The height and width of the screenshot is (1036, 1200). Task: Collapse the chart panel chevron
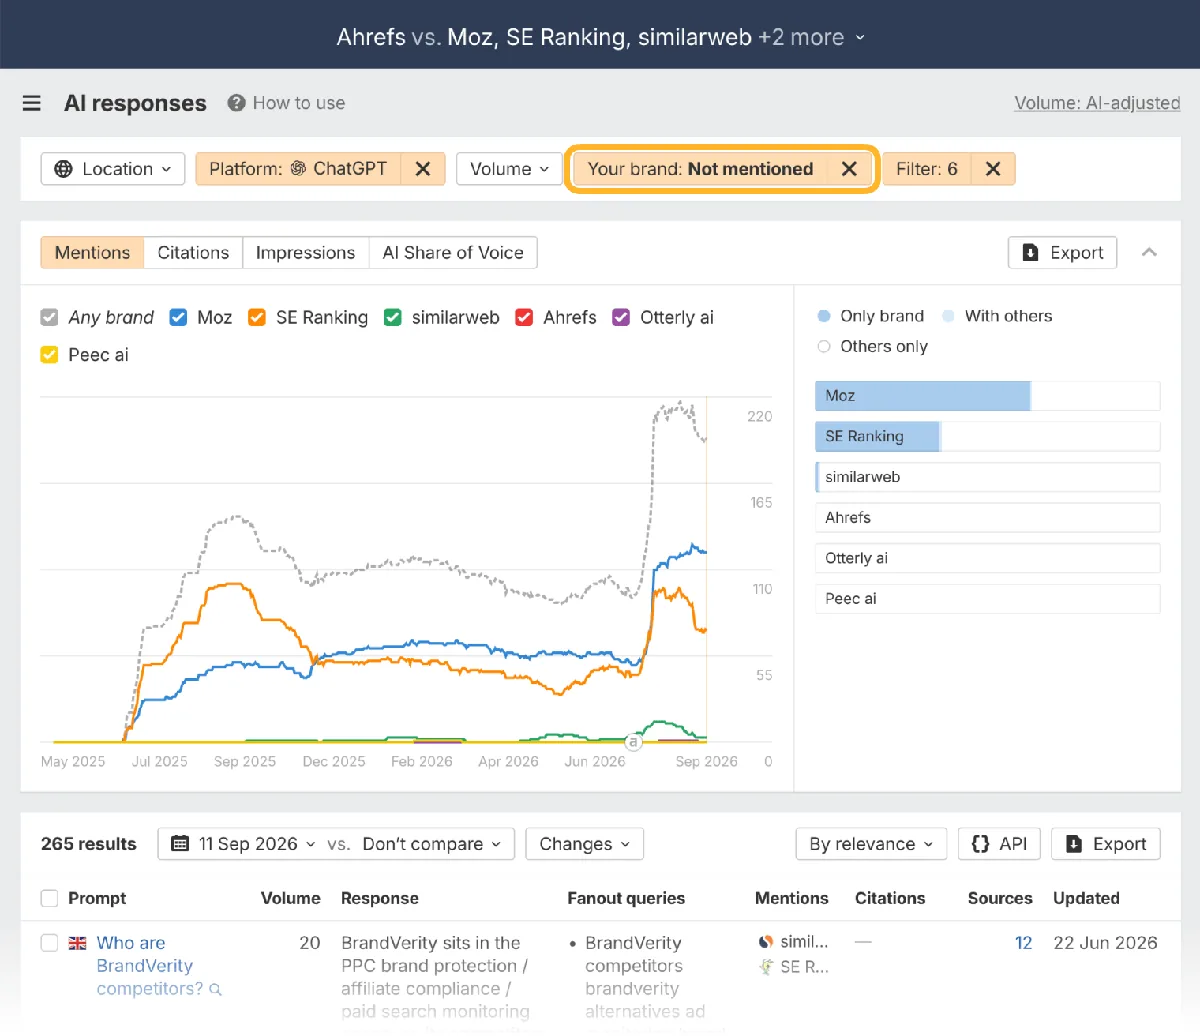point(1149,253)
